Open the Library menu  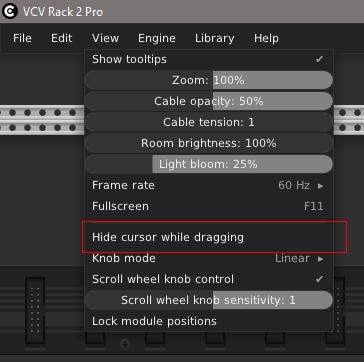[x=214, y=38]
